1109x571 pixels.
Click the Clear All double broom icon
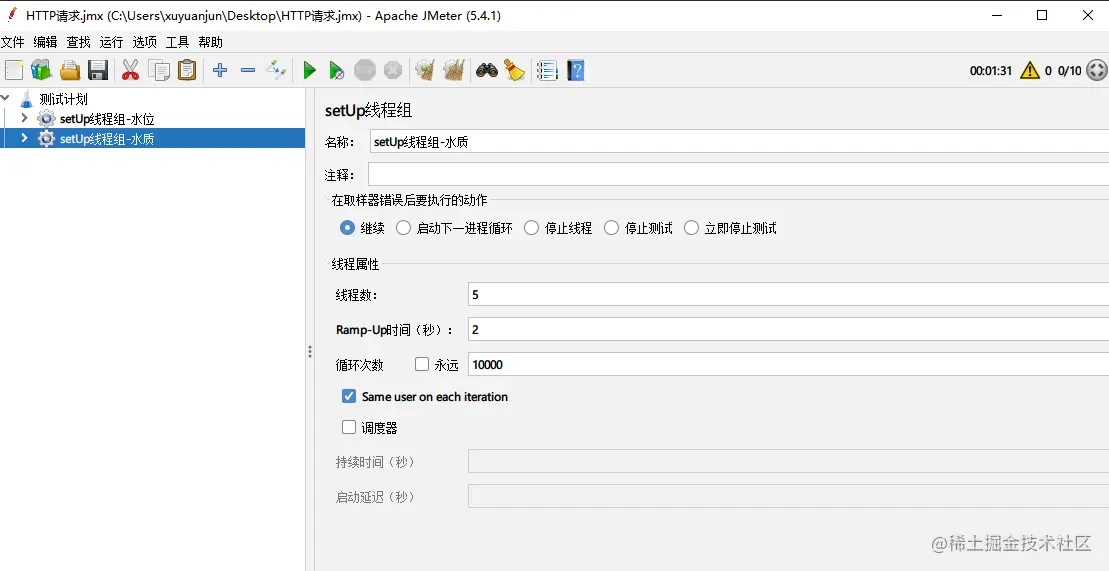click(x=453, y=70)
